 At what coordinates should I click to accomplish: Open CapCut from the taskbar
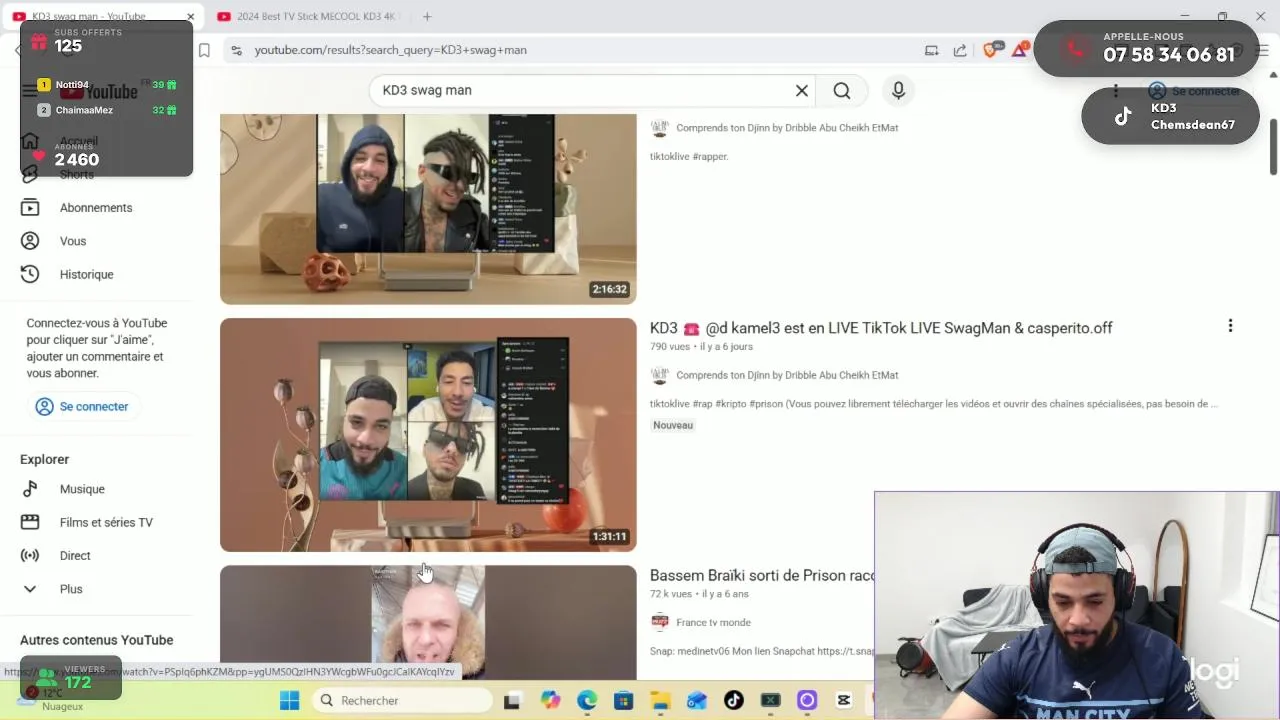(x=844, y=700)
